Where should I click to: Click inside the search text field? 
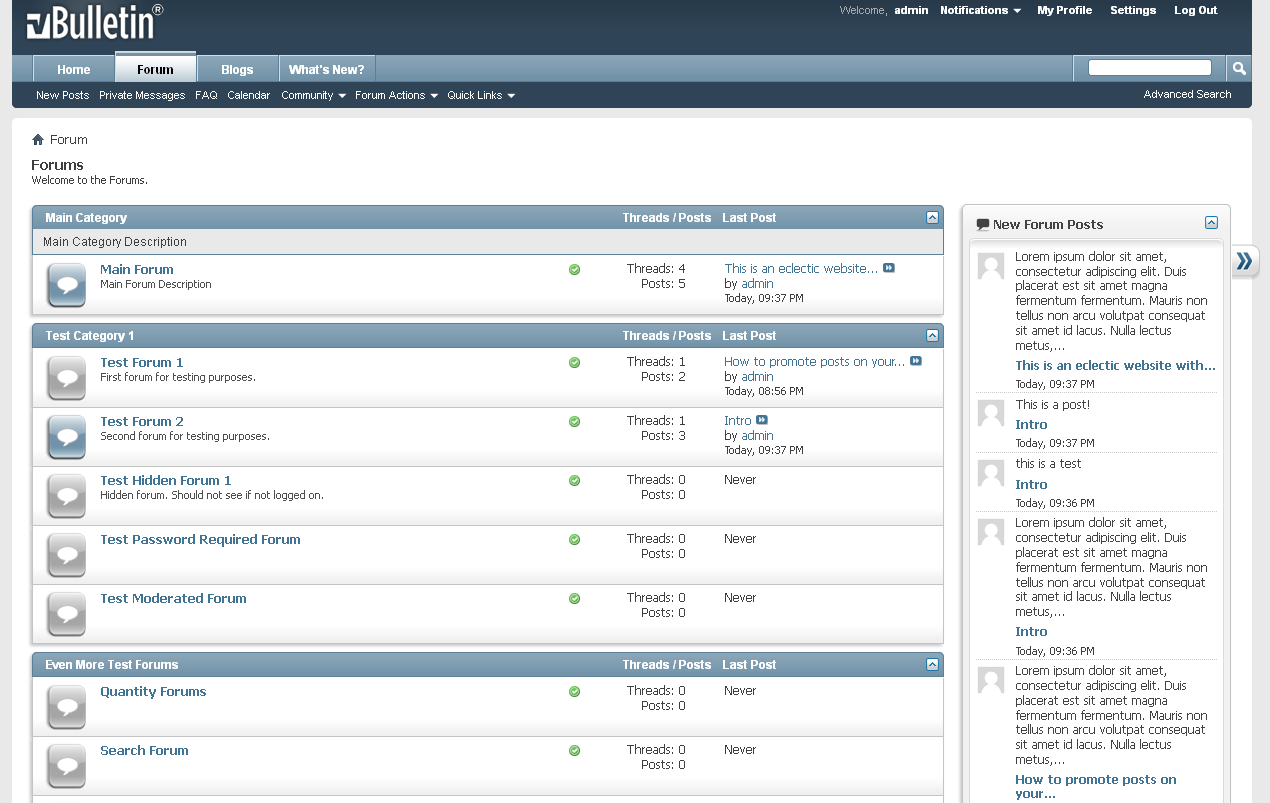point(1149,68)
